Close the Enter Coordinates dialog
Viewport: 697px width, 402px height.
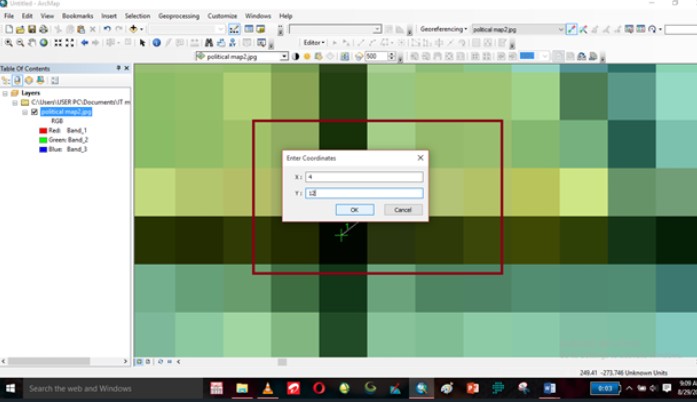420,158
